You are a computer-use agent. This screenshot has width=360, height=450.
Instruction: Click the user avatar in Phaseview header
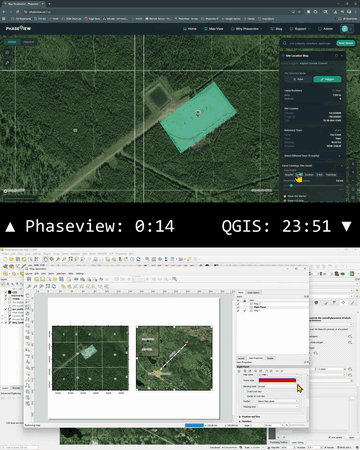tap(345, 29)
